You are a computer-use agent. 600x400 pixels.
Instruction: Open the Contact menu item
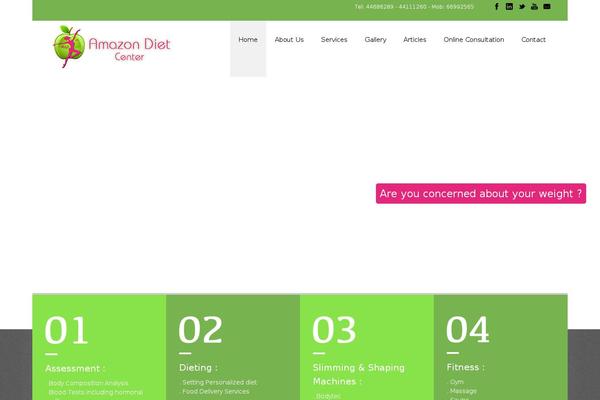533,39
